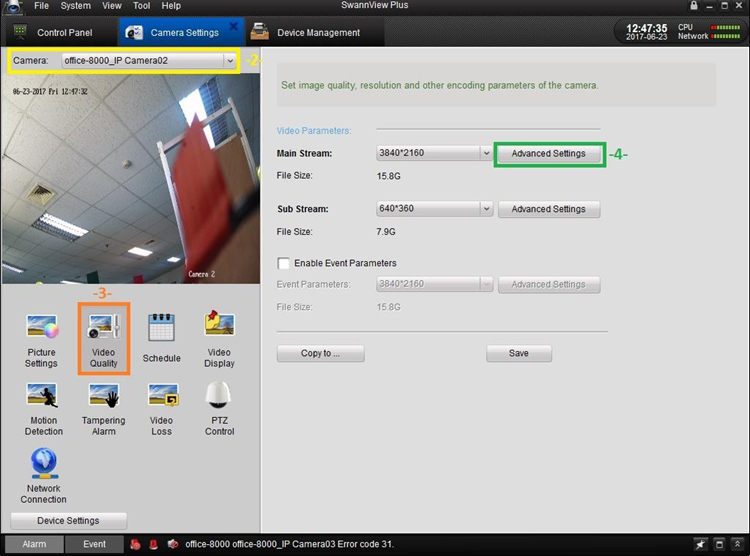Open the Tool menu
The height and width of the screenshot is (556, 750).
click(x=141, y=6)
